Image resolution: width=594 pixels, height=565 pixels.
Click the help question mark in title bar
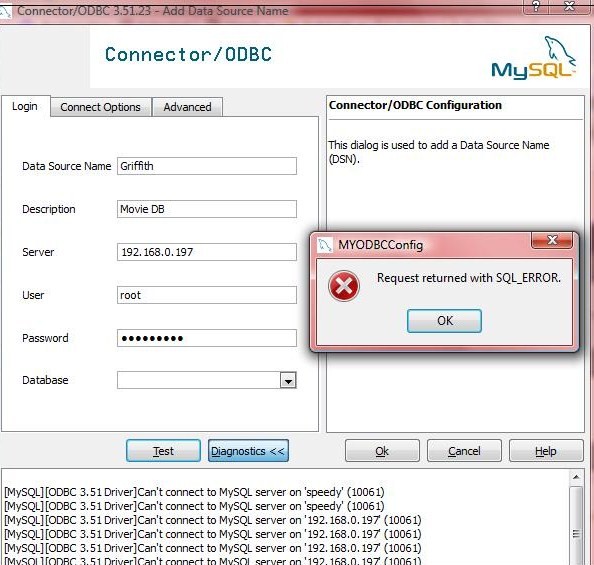(536, 6)
